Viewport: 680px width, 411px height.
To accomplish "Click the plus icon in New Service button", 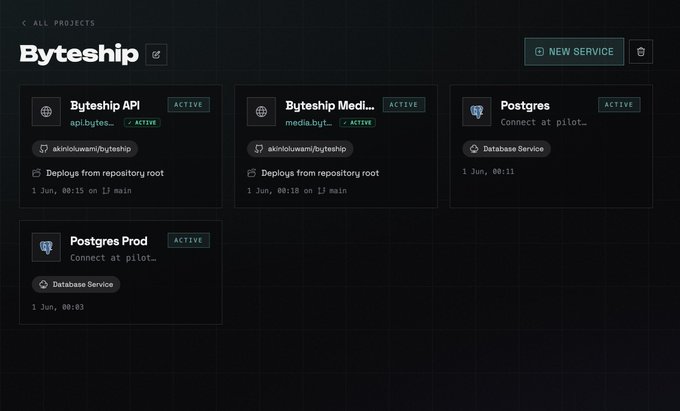I will tap(539, 52).
